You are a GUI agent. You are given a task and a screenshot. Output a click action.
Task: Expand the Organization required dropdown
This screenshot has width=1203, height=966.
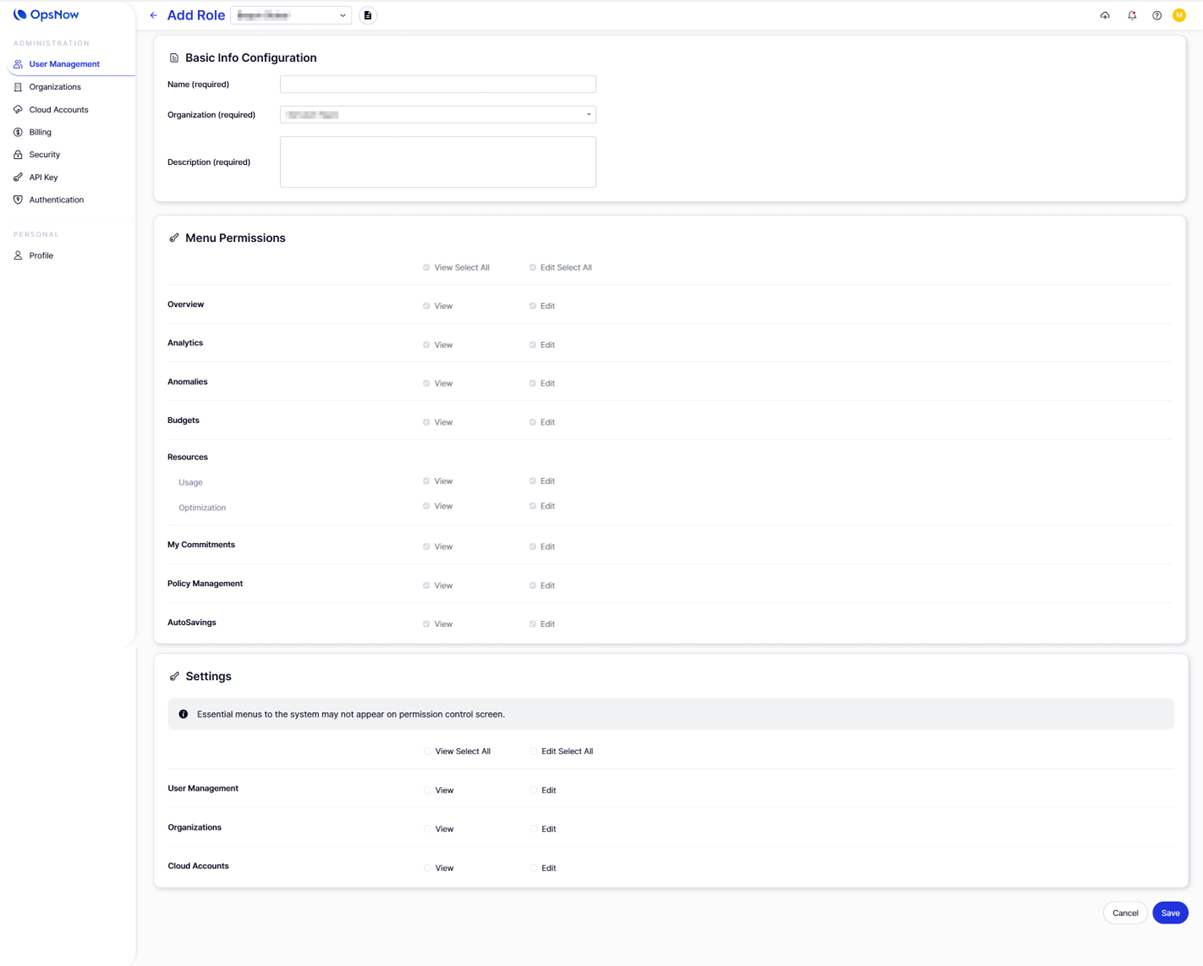click(x=437, y=115)
